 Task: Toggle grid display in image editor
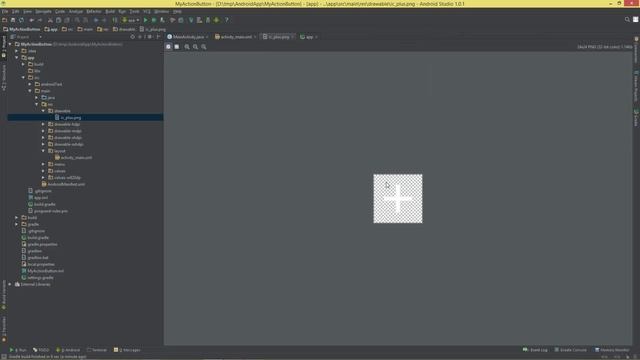[177, 47]
